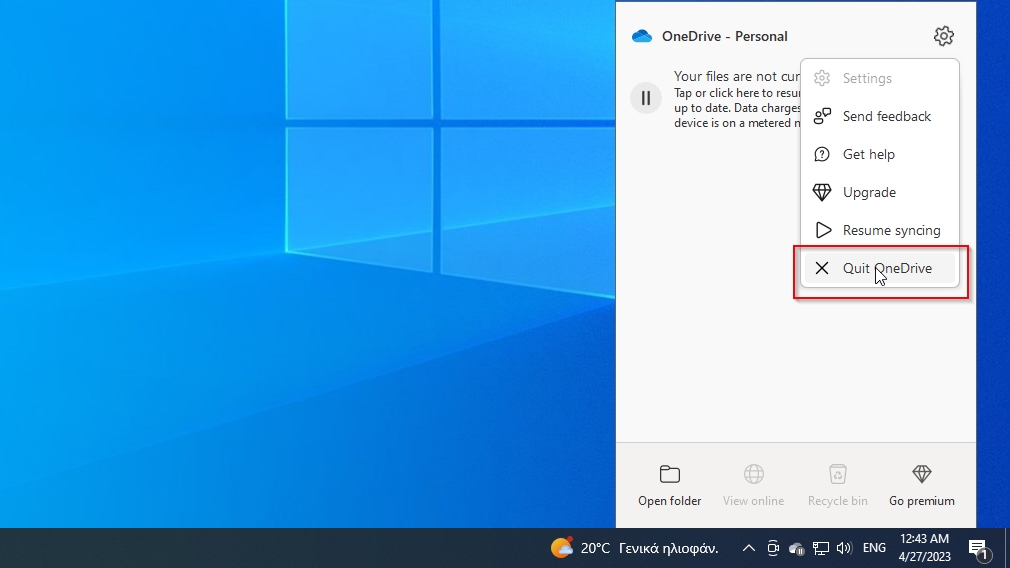Click the Open folder icon

tap(669, 474)
